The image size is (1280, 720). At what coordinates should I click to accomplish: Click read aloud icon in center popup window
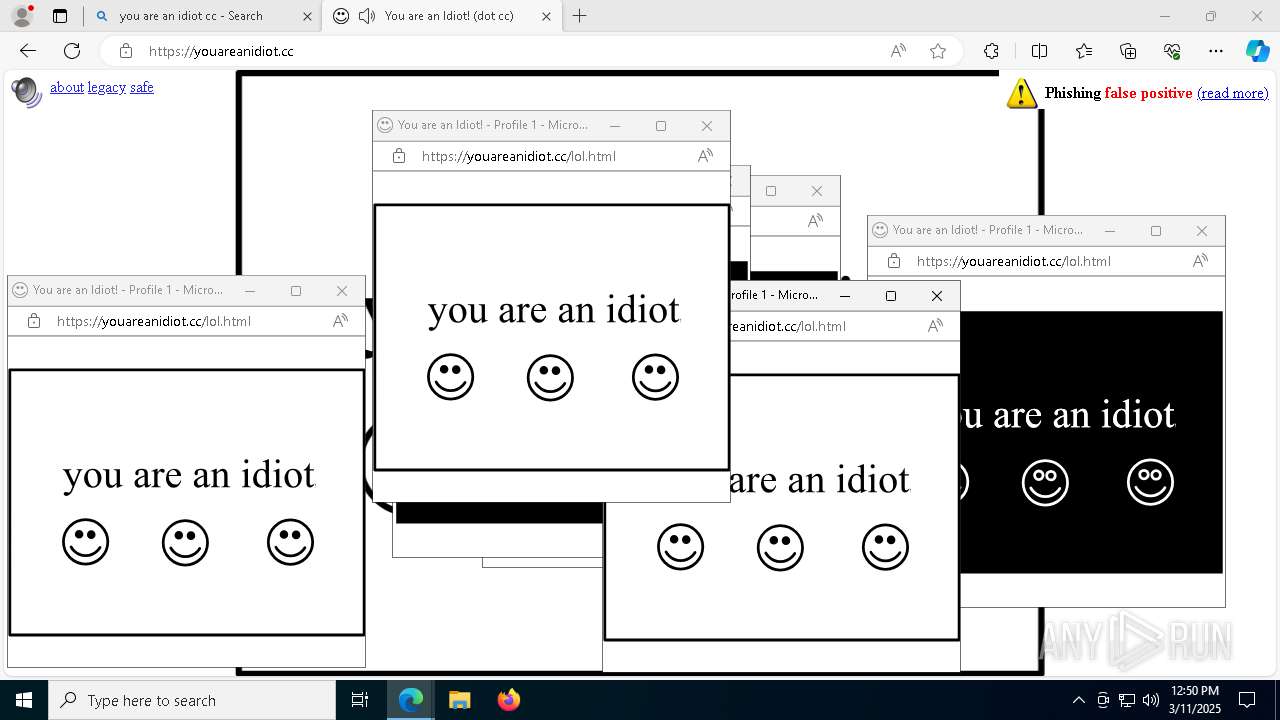[705, 156]
